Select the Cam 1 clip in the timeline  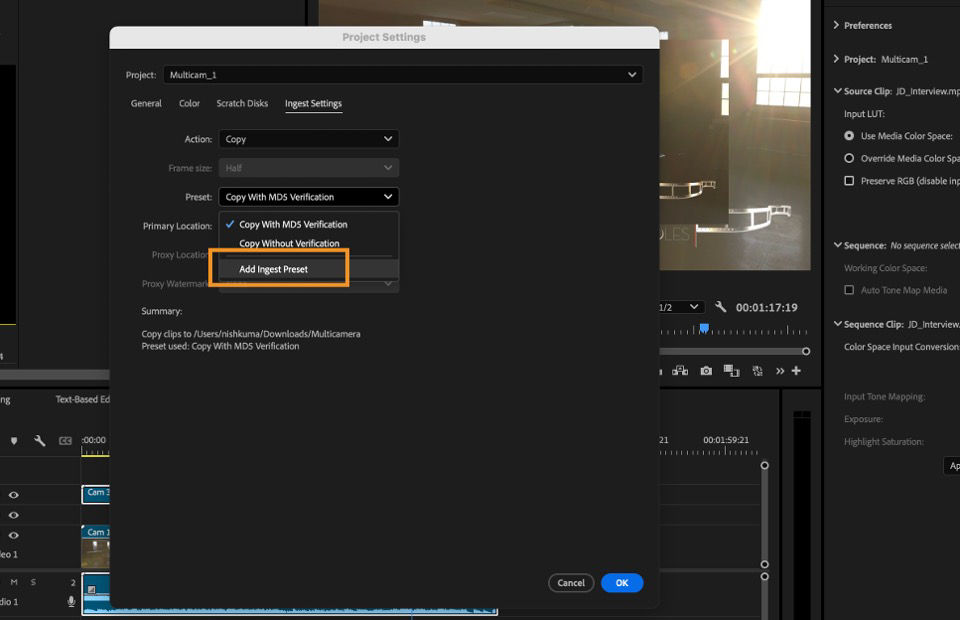click(97, 546)
